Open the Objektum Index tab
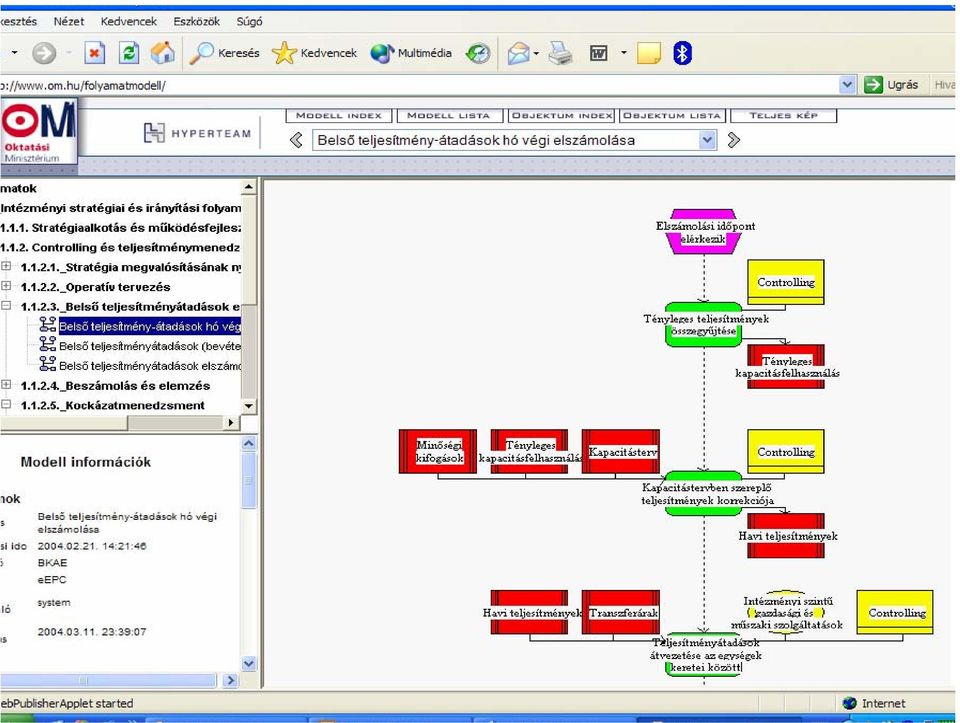 562,115
